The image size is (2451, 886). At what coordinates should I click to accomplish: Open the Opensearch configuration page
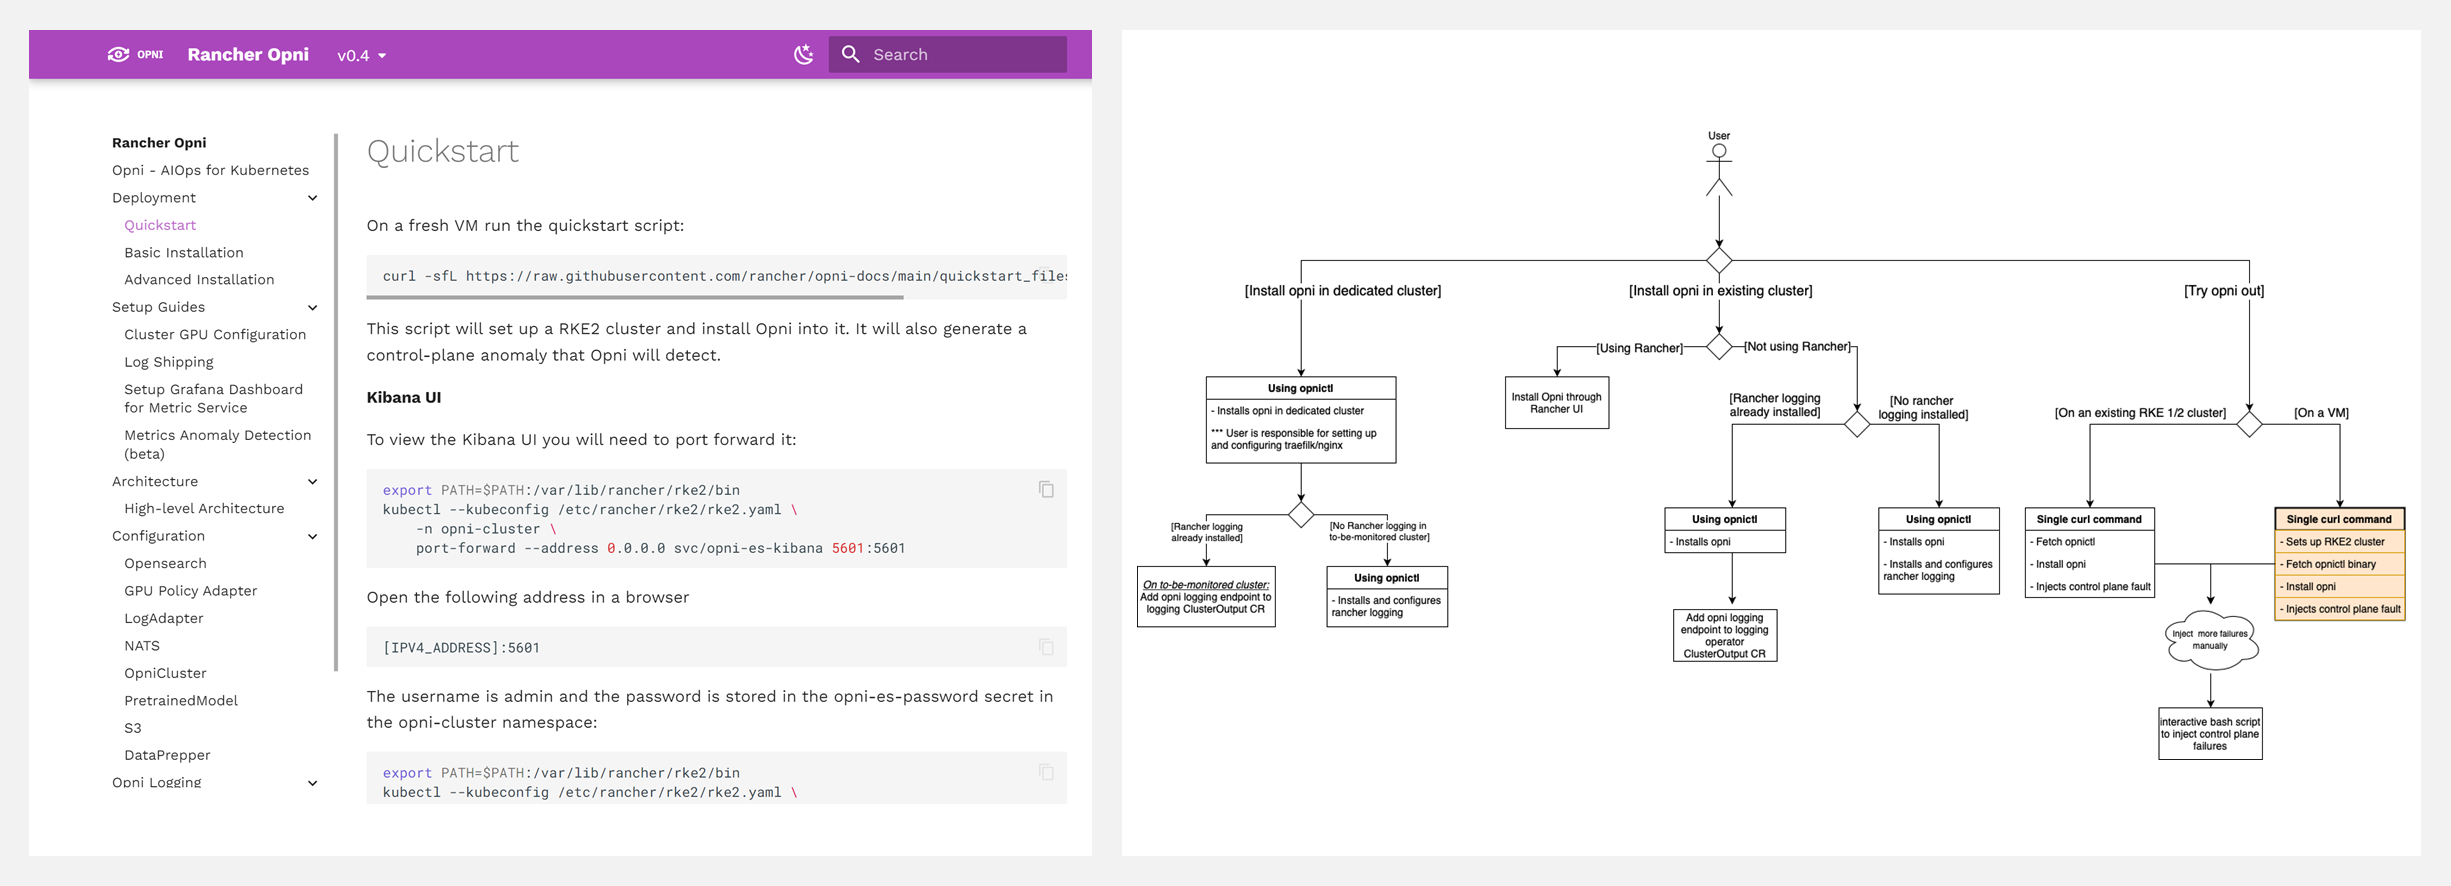point(165,564)
